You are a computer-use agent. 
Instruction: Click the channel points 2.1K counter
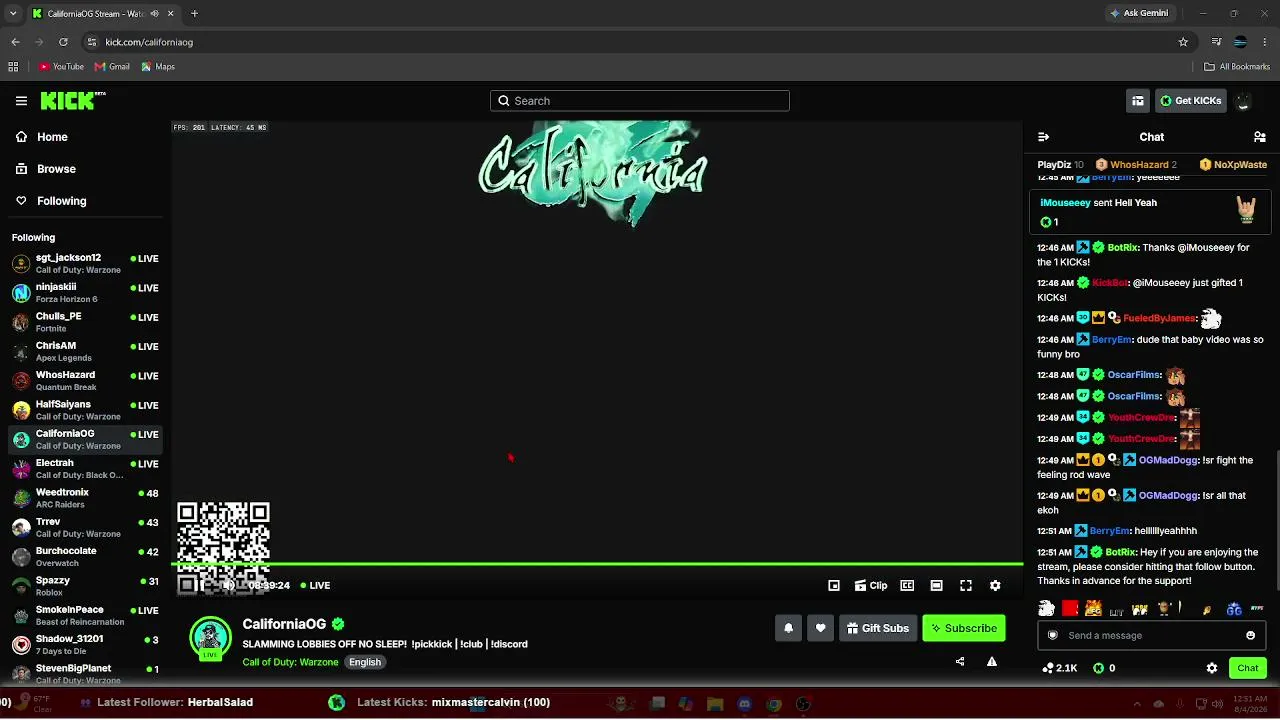1059,668
